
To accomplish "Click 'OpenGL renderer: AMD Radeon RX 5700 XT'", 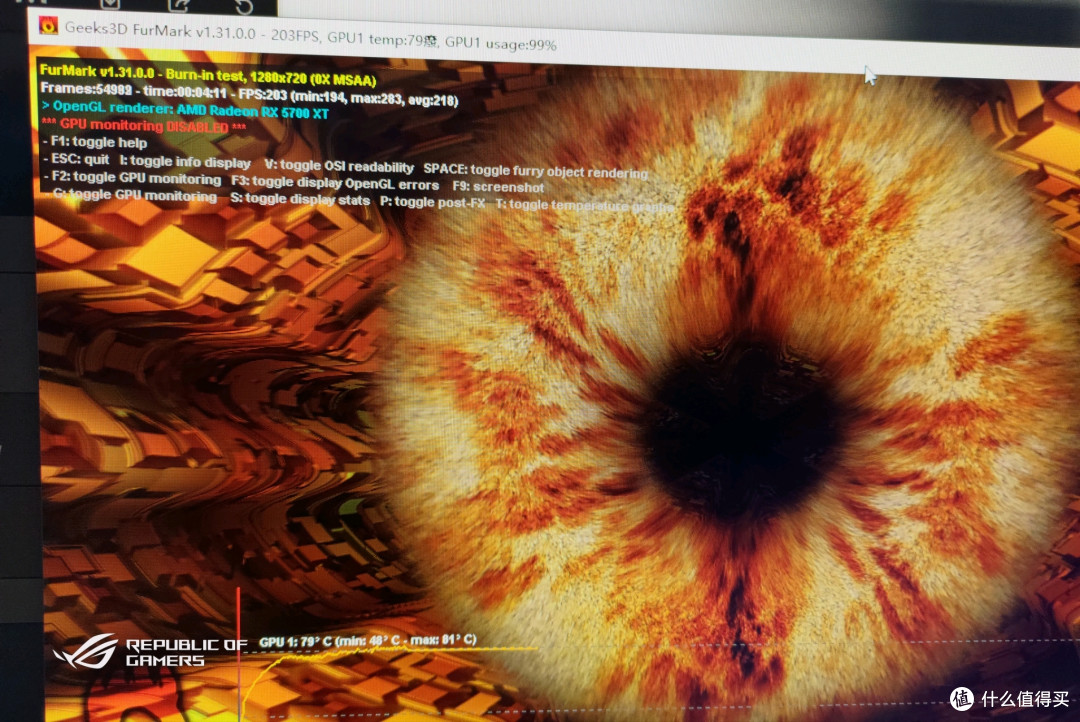I will (185, 110).
